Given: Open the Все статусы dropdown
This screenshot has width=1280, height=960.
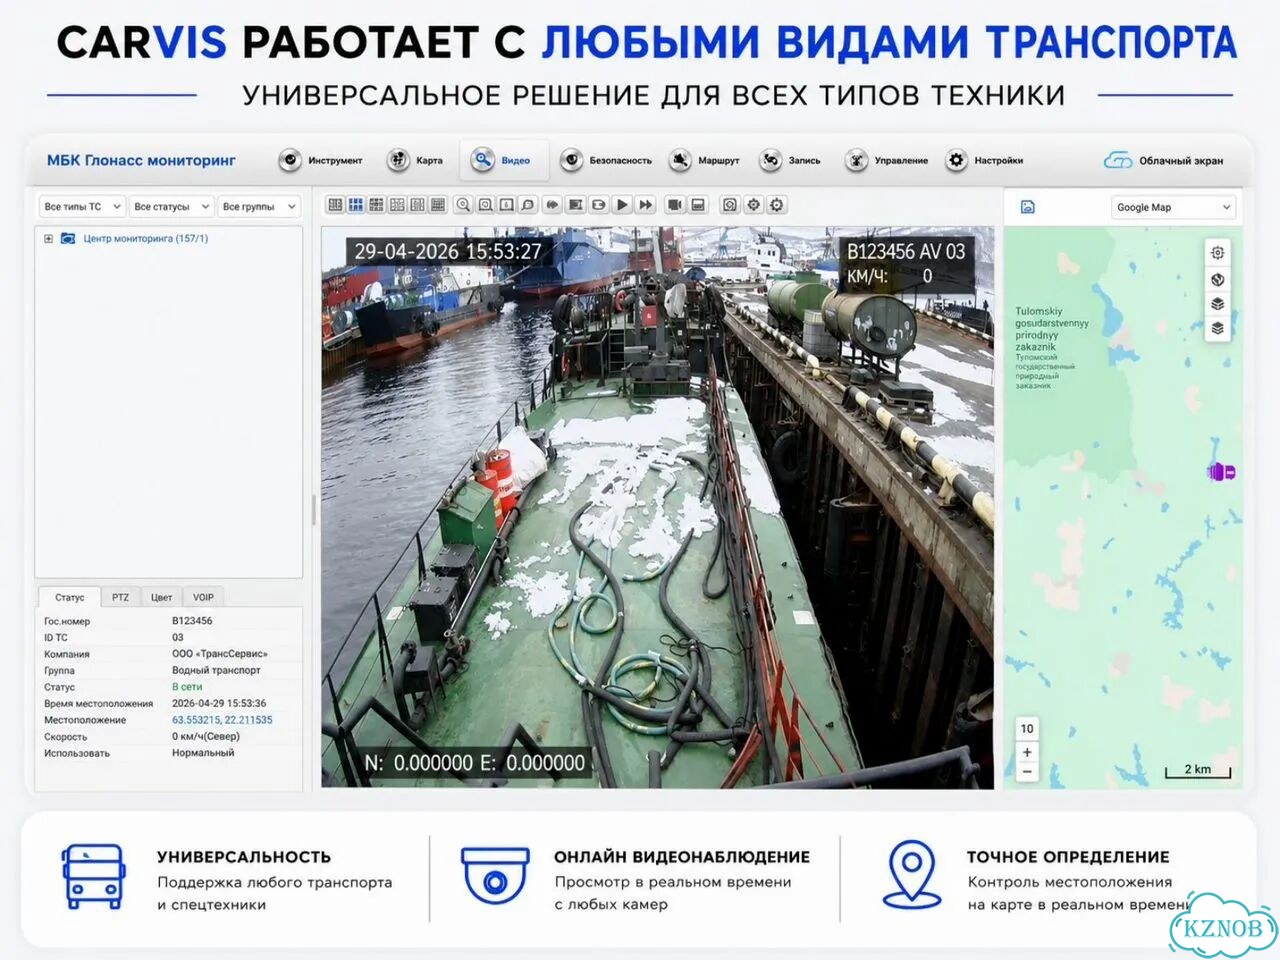Looking at the screenshot, I should [171, 207].
